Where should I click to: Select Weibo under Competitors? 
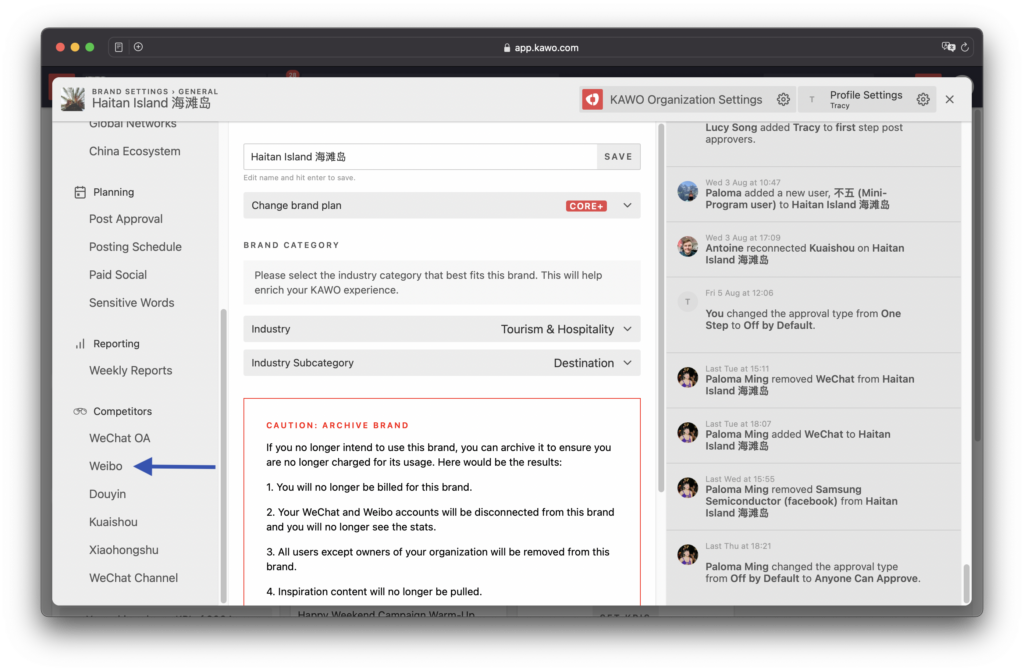[x=106, y=466]
